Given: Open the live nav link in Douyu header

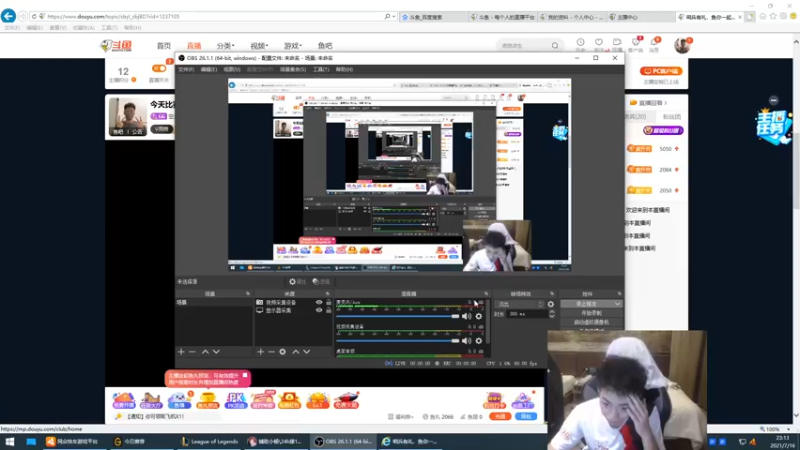Looking at the screenshot, I should tap(194, 46).
